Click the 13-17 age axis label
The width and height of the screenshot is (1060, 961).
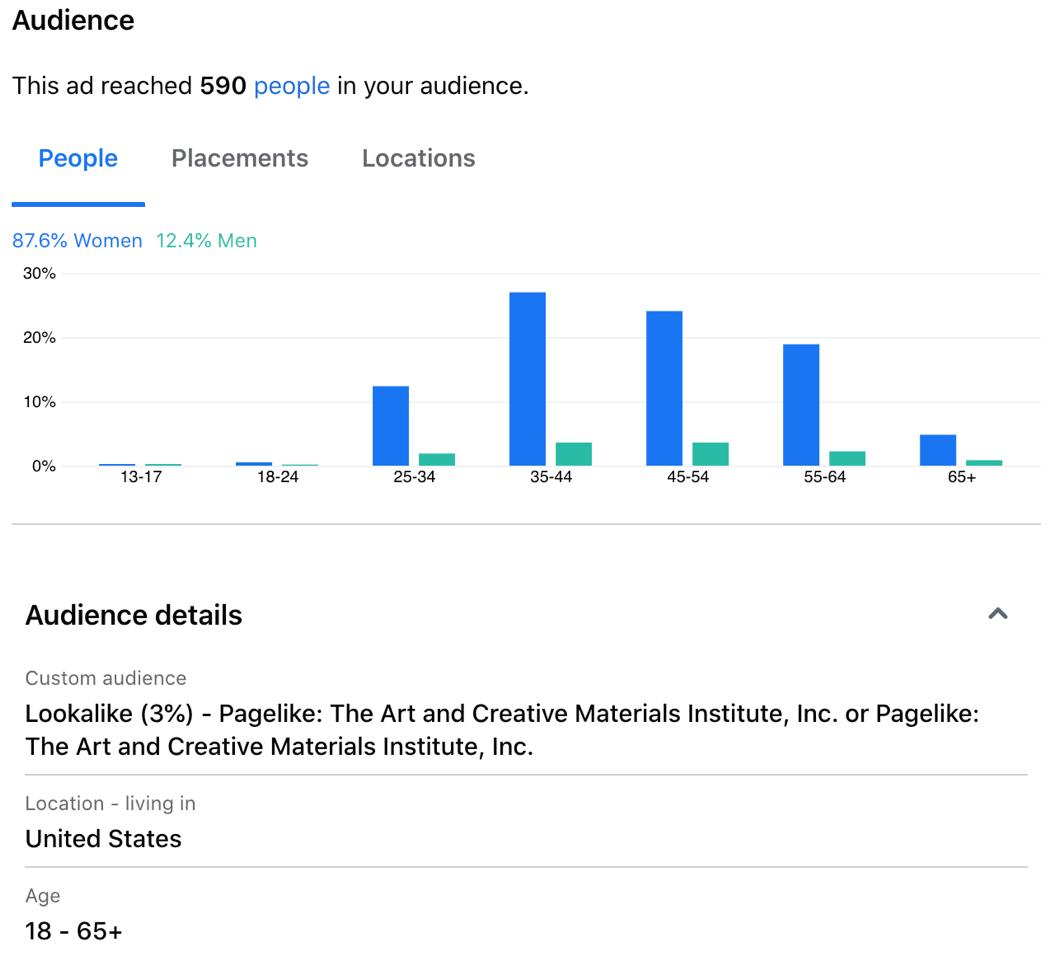[141, 477]
